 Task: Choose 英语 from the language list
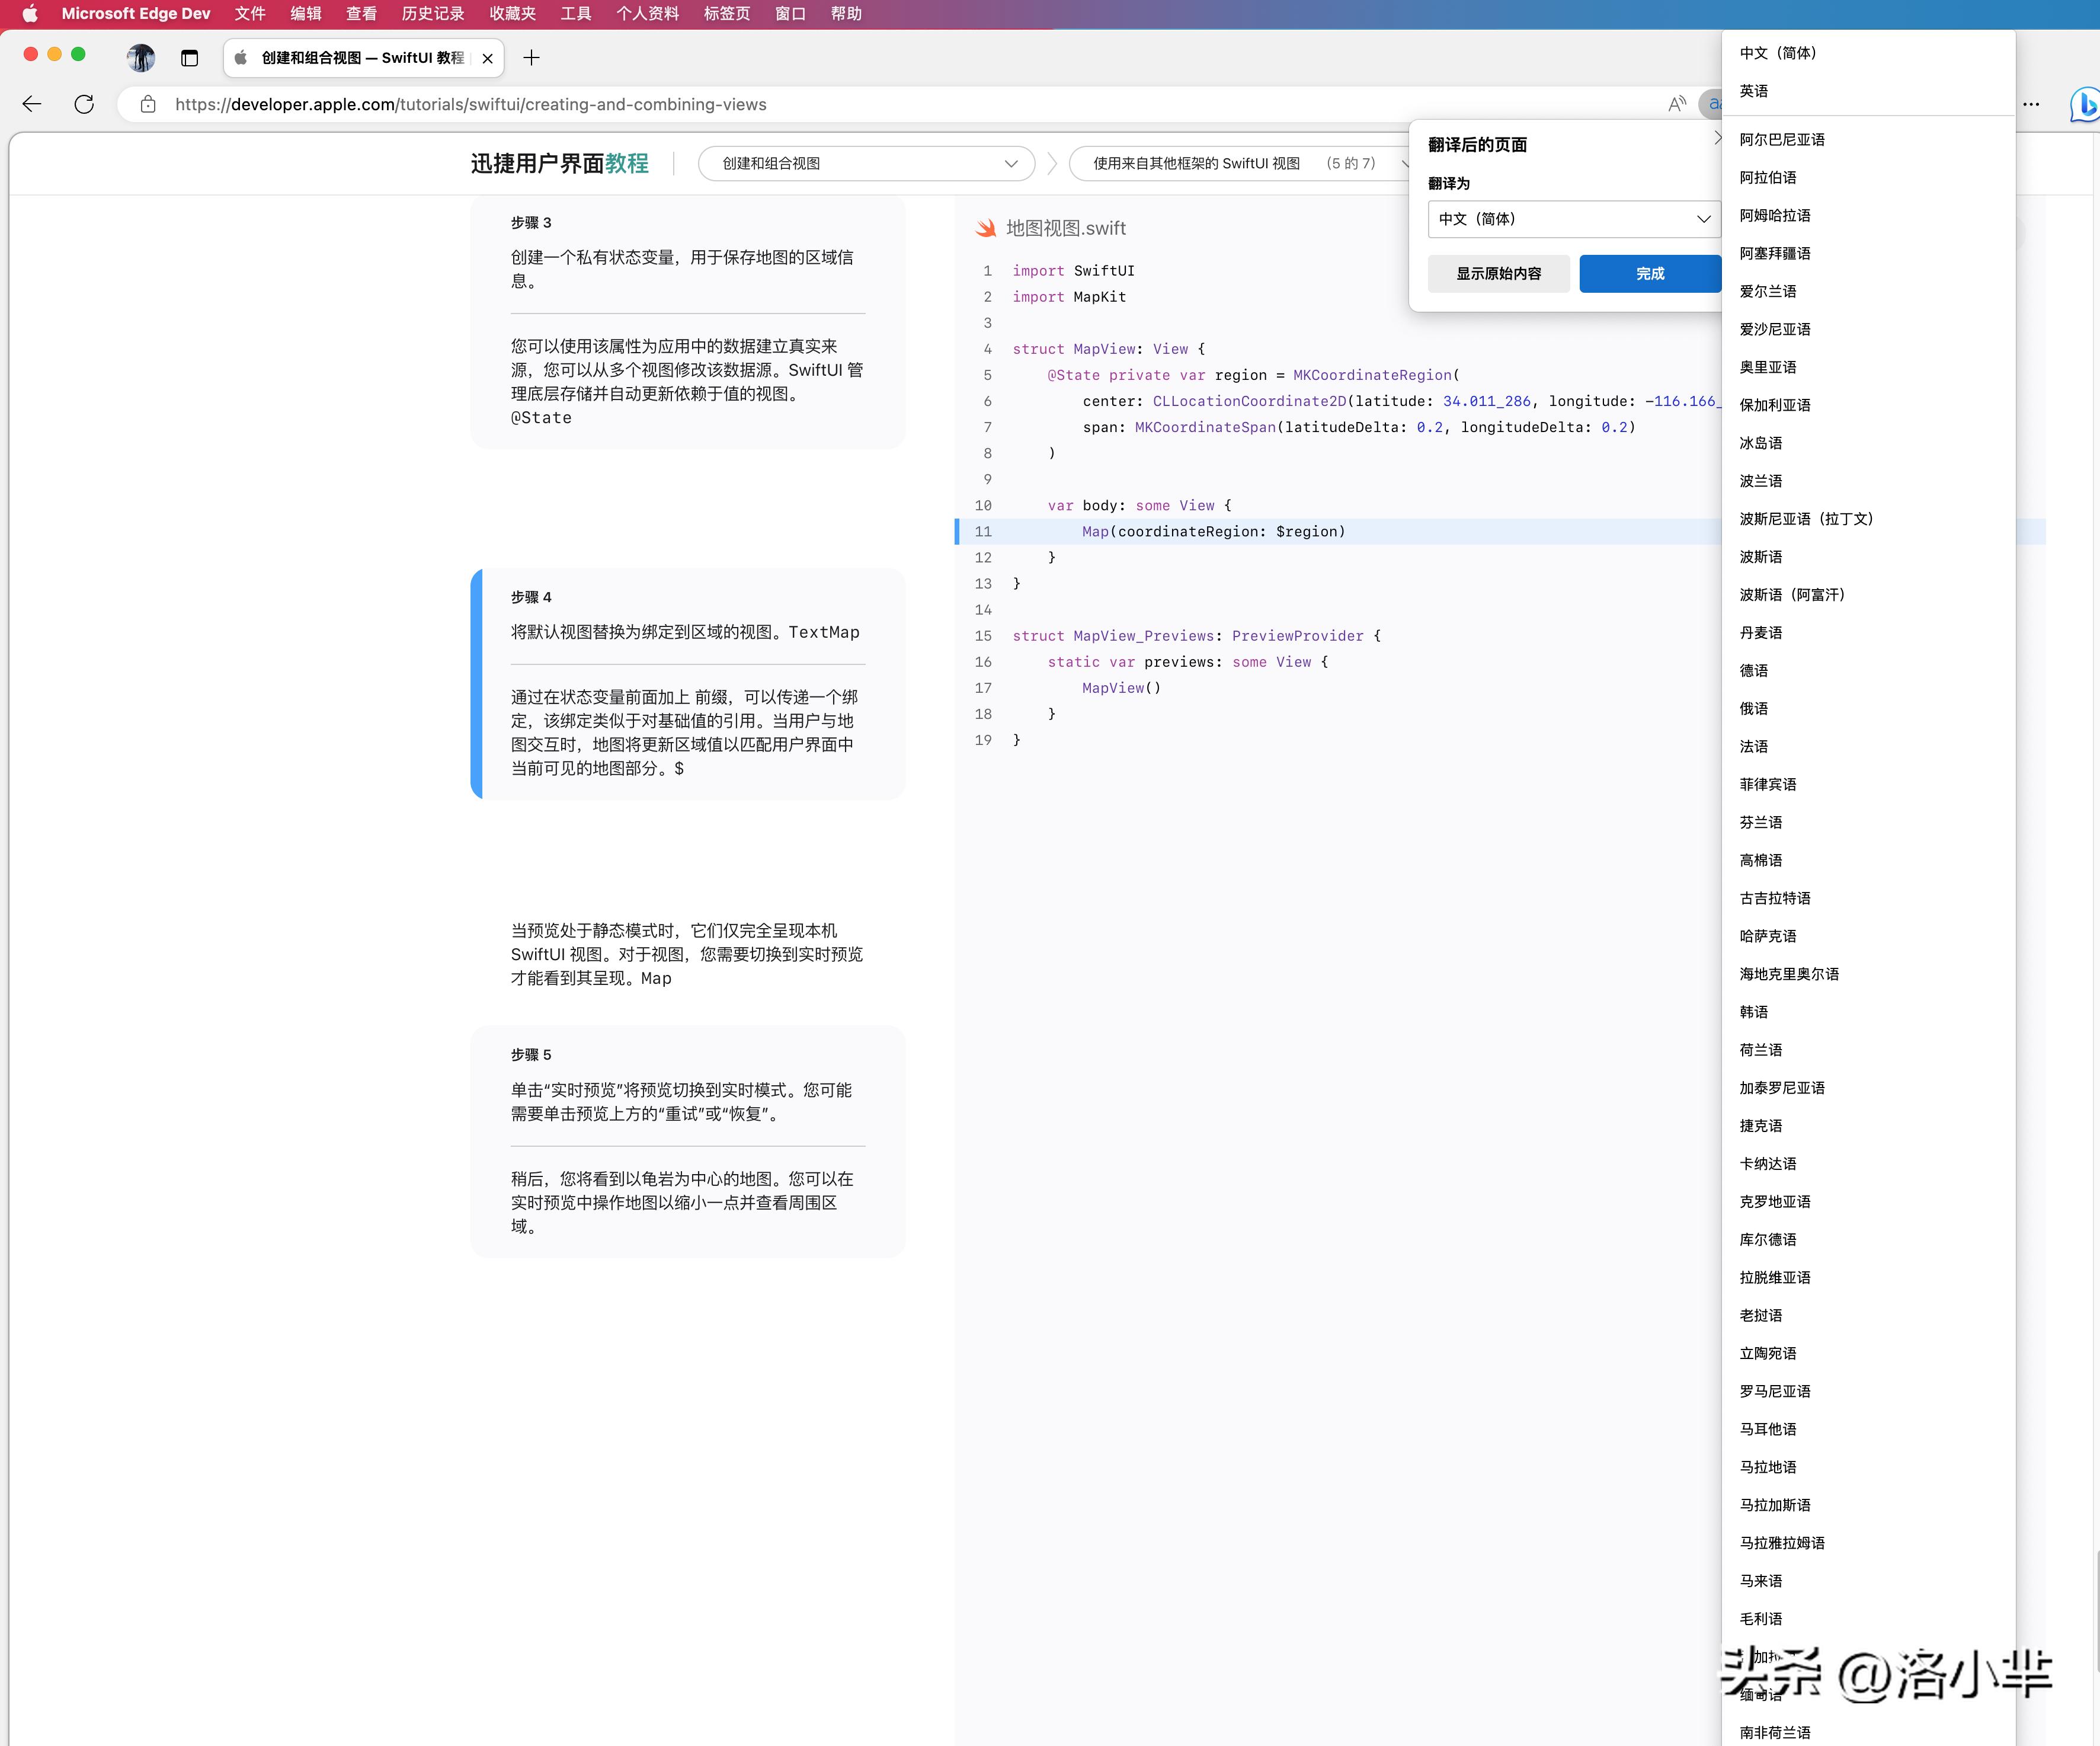(1754, 91)
